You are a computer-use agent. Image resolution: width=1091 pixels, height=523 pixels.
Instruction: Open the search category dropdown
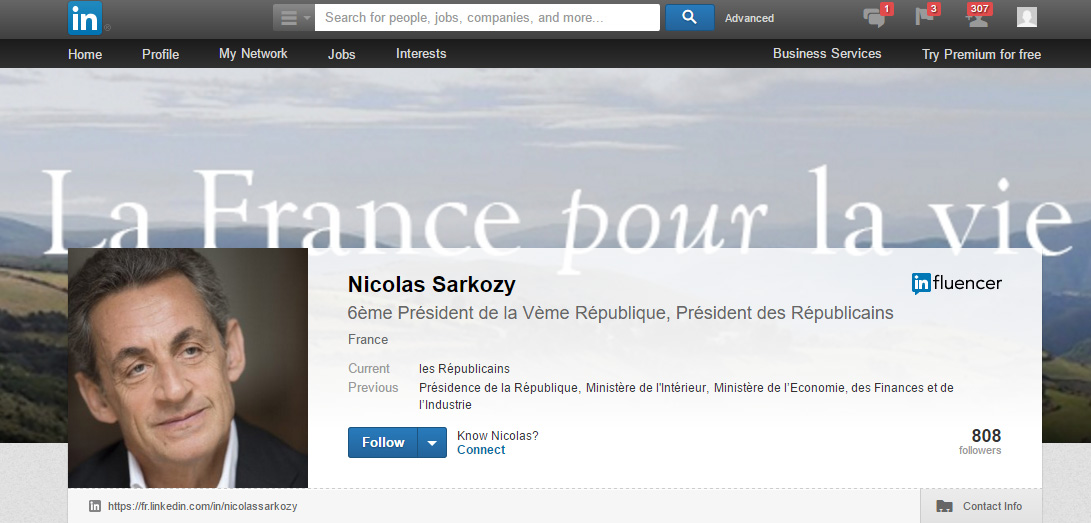(x=294, y=18)
